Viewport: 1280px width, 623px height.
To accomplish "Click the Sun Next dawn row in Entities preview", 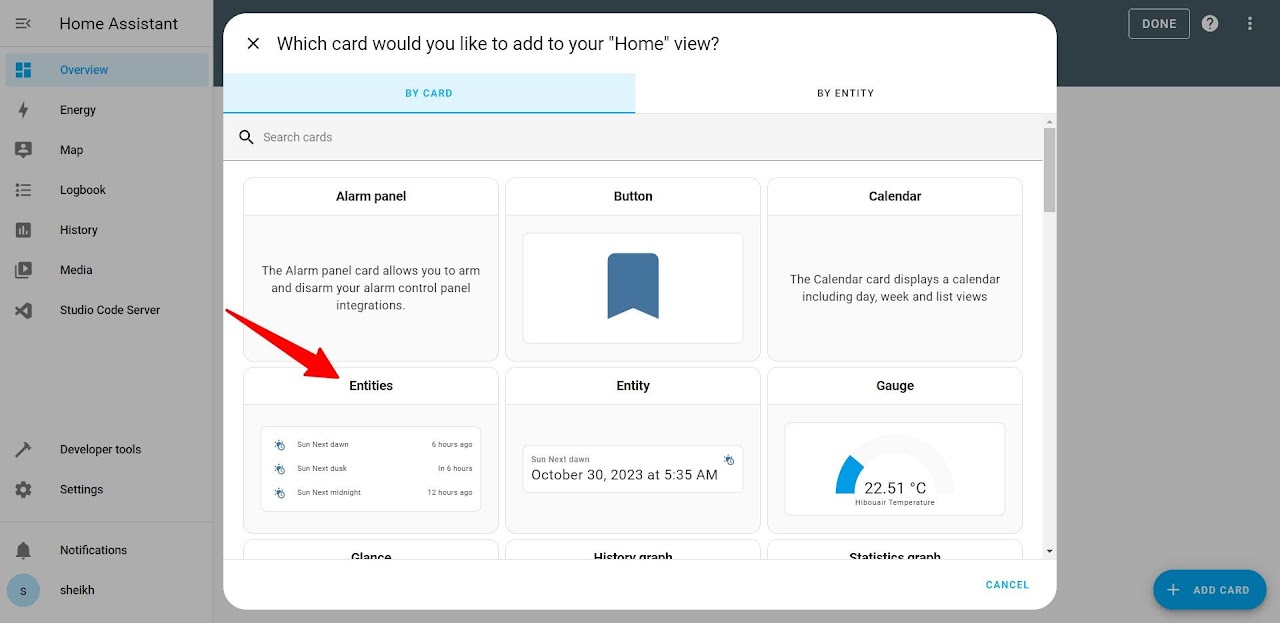I will (371, 444).
